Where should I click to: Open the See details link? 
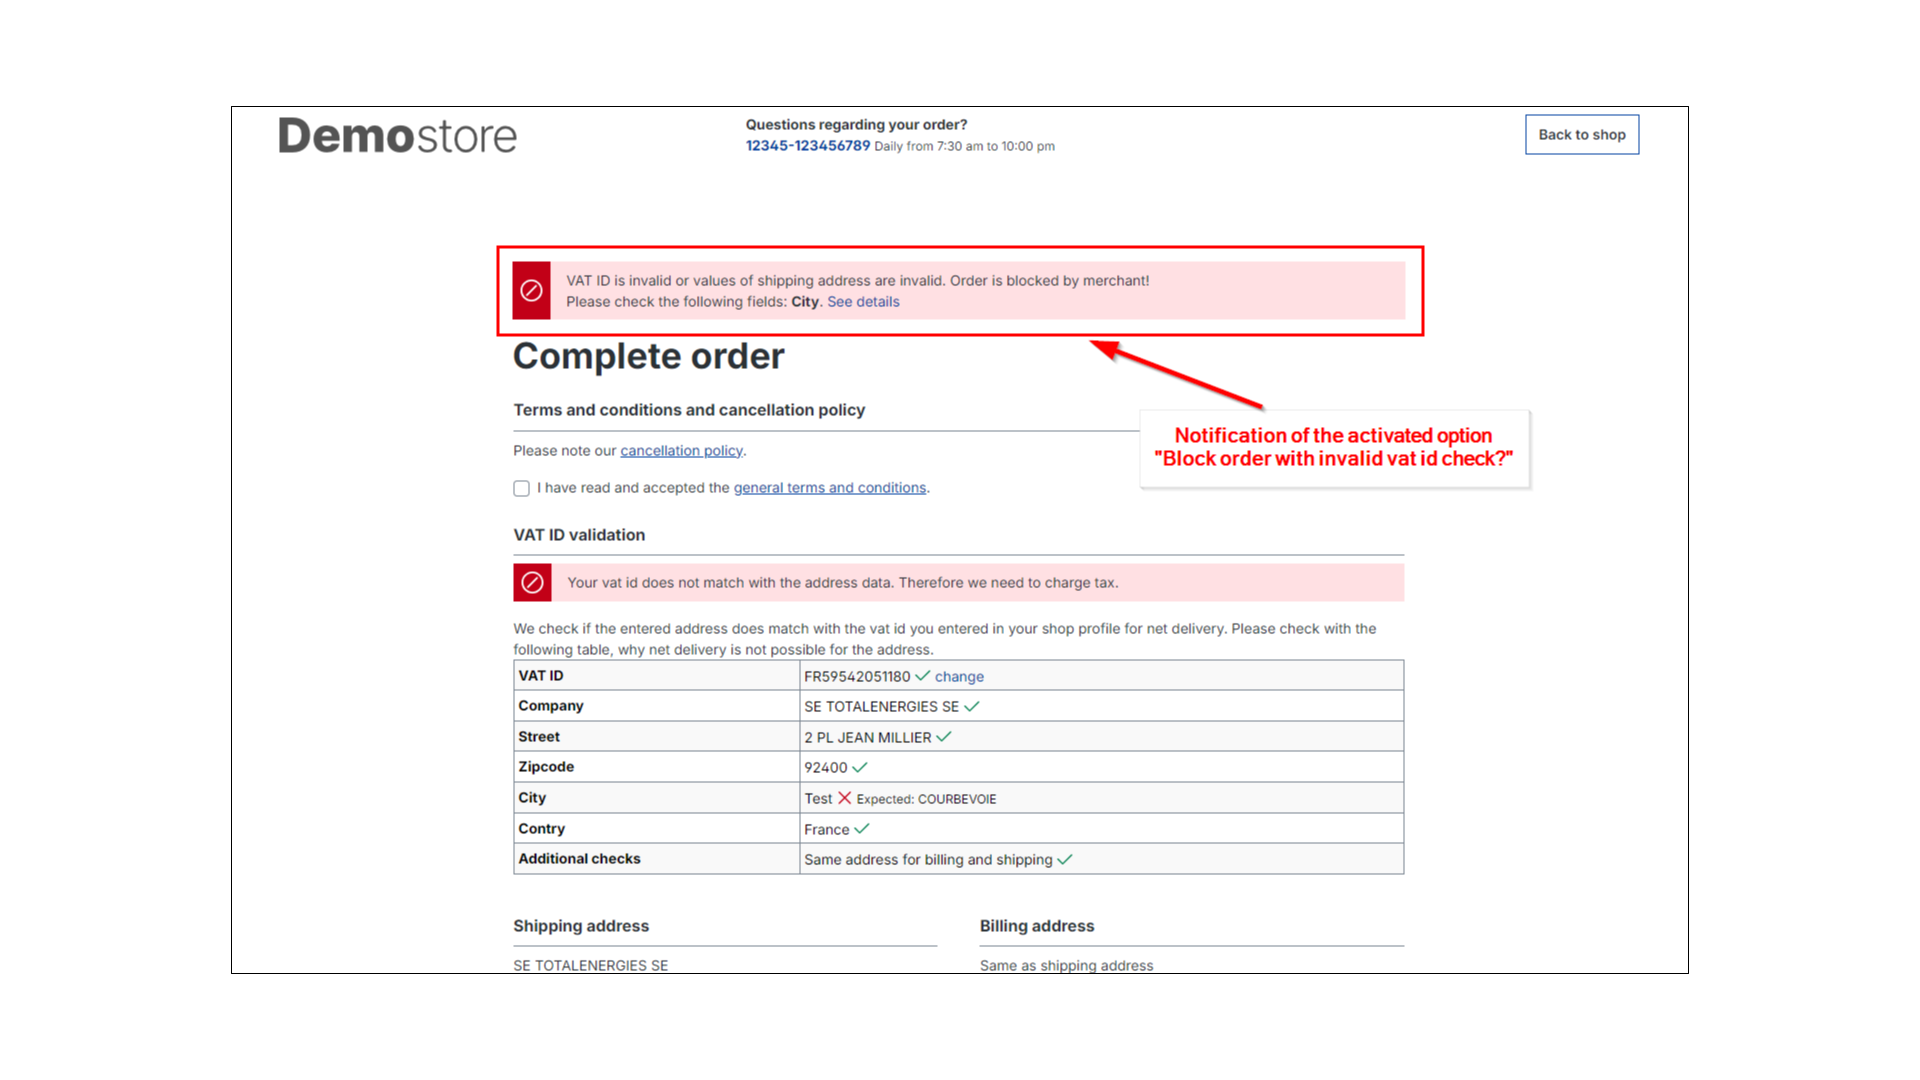coord(863,302)
